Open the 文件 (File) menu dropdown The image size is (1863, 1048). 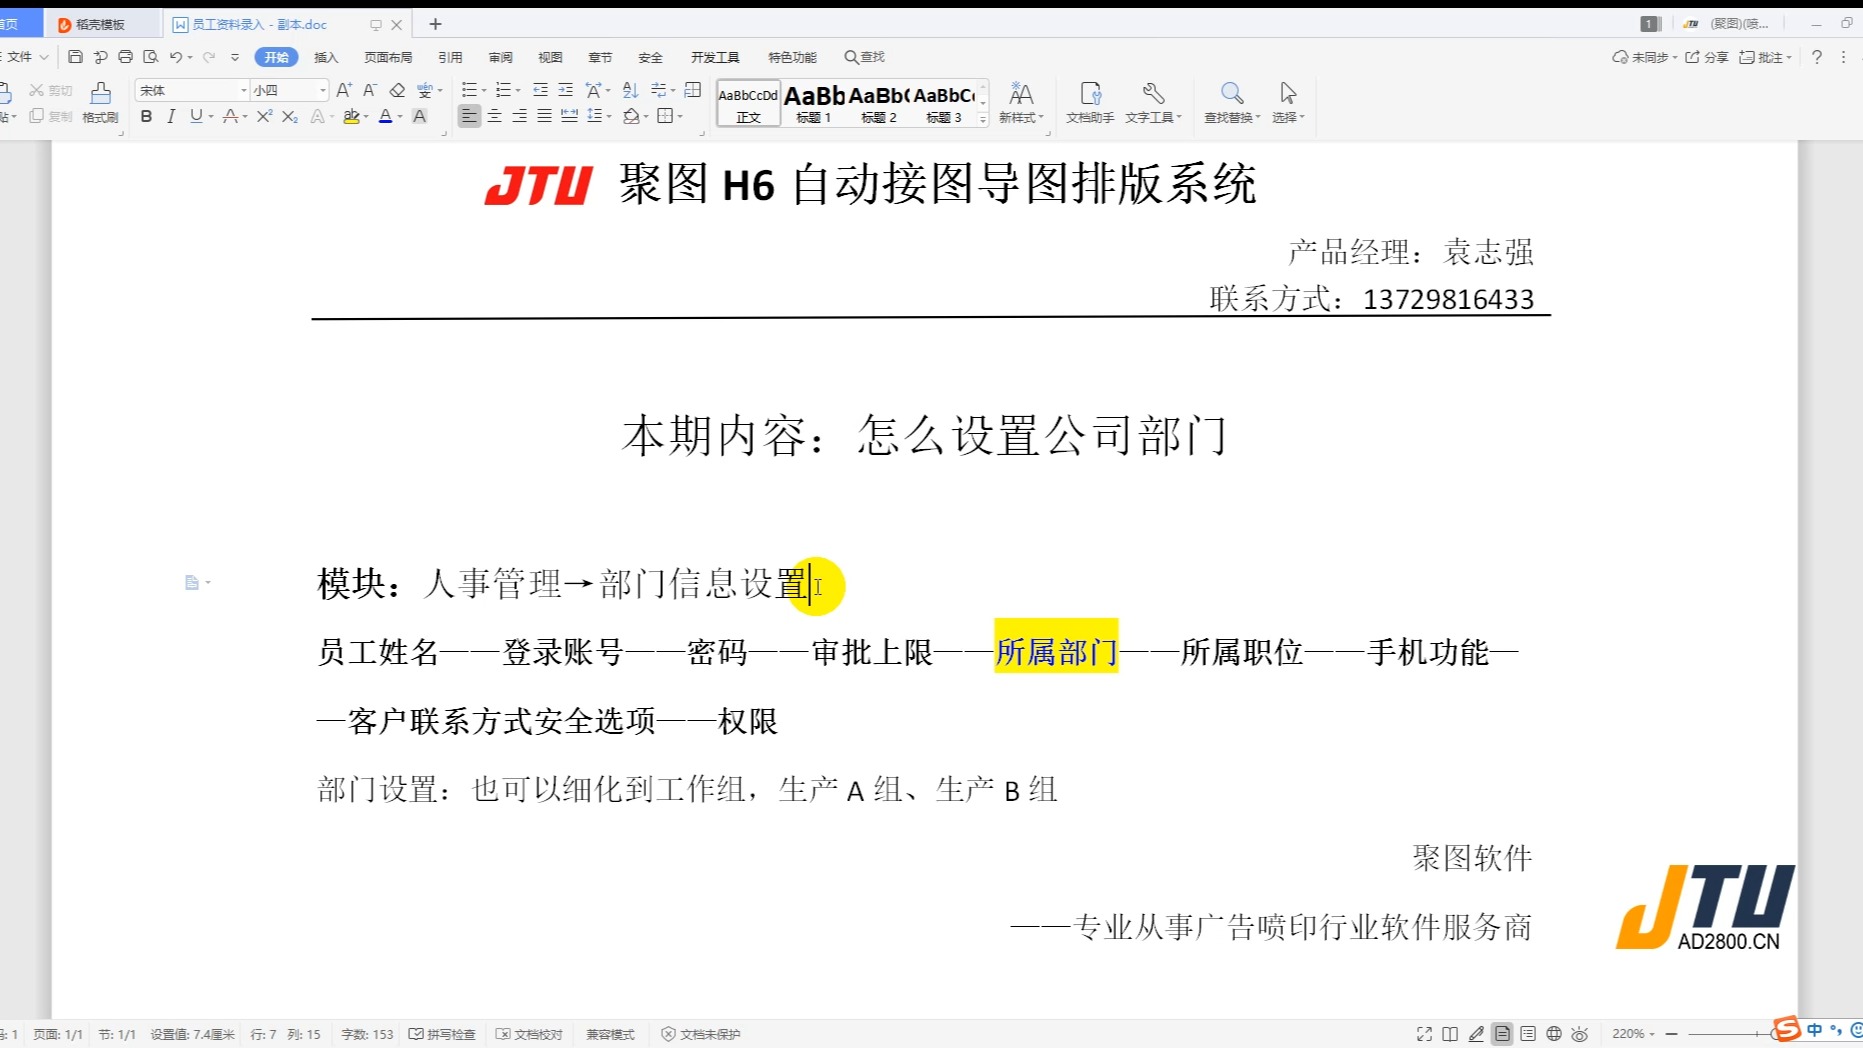[x=27, y=57]
